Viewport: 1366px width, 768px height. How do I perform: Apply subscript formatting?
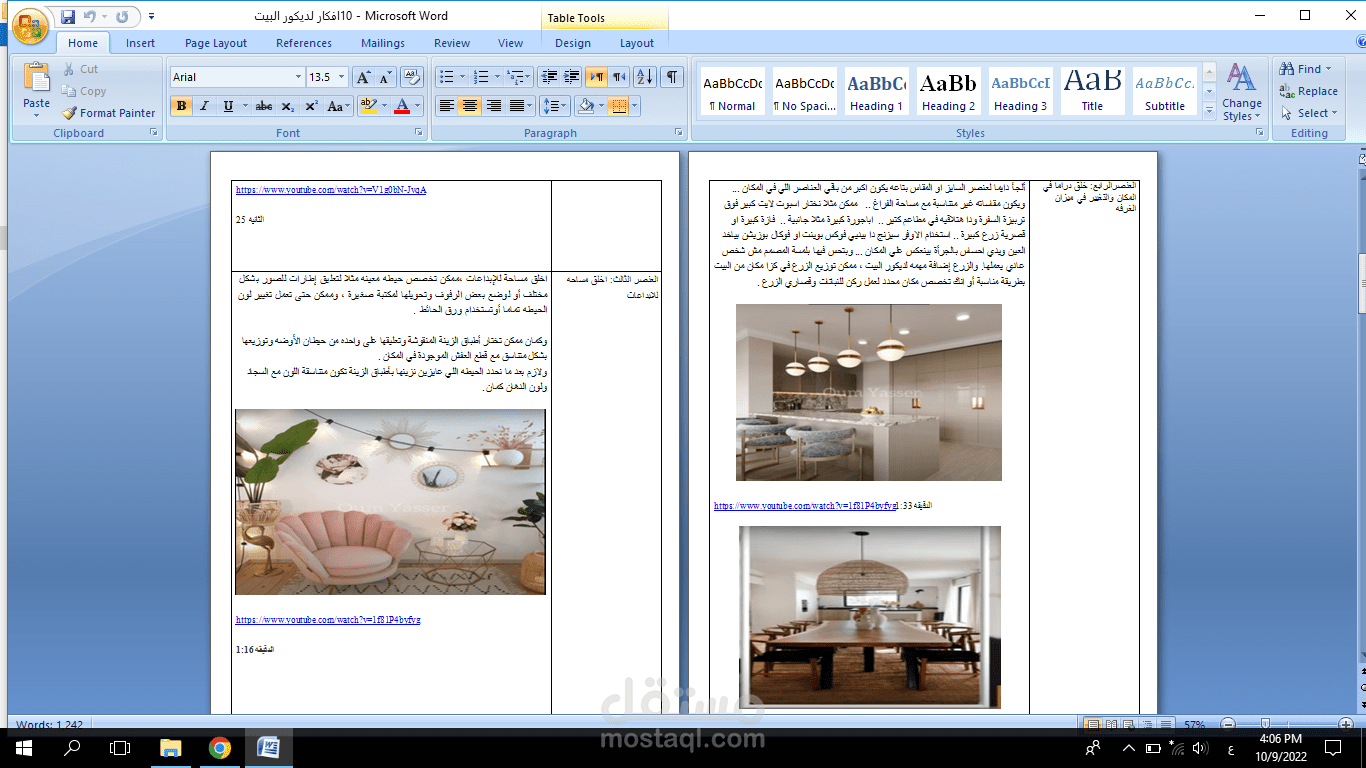click(x=288, y=106)
